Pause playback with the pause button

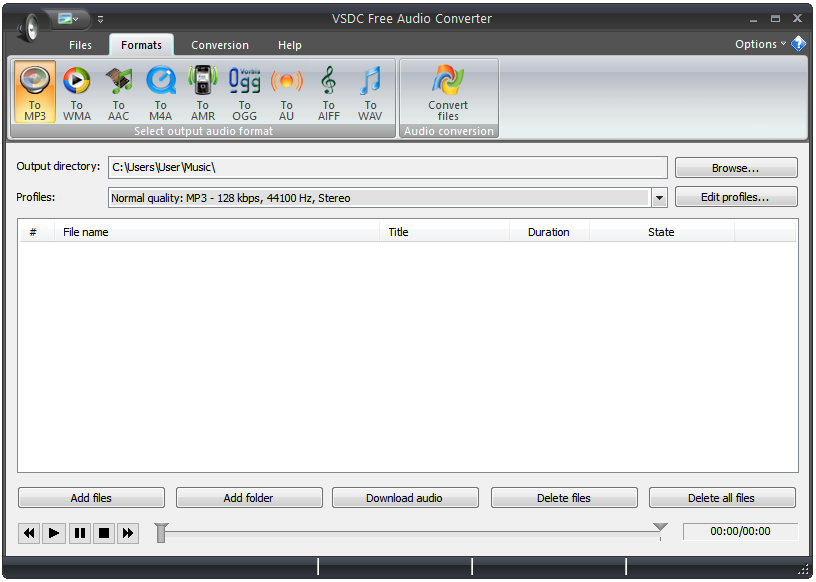pyautogui.click(x=80, y=533)
